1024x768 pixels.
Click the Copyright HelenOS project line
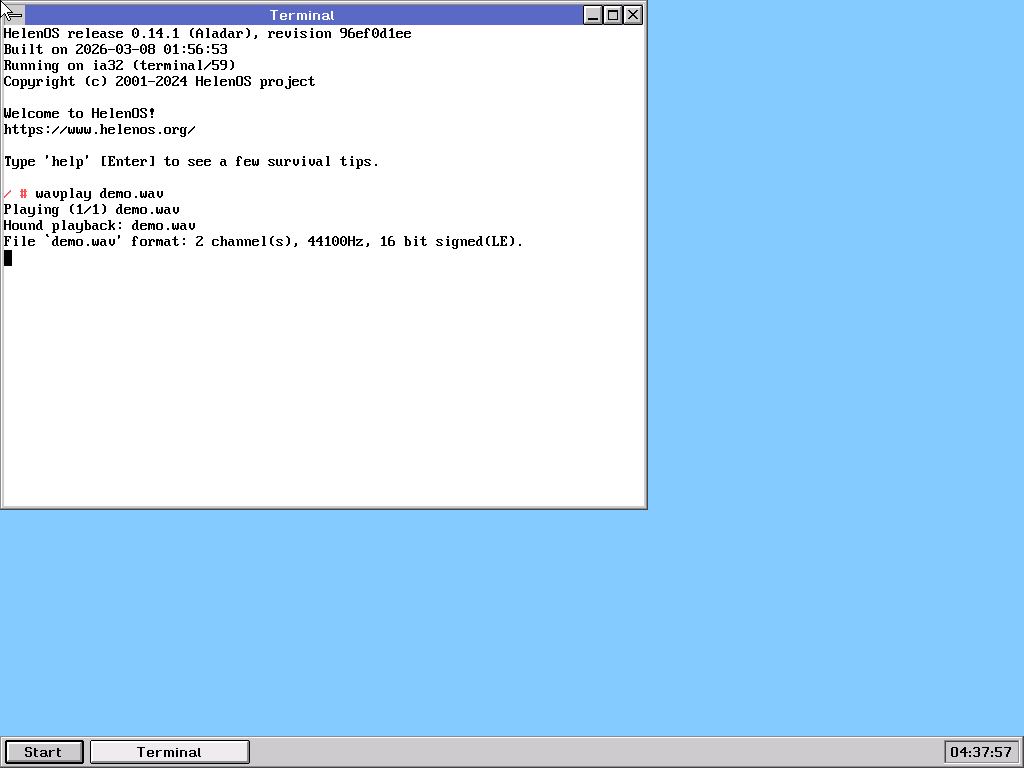pyautogui.click(x=159, y=82)
